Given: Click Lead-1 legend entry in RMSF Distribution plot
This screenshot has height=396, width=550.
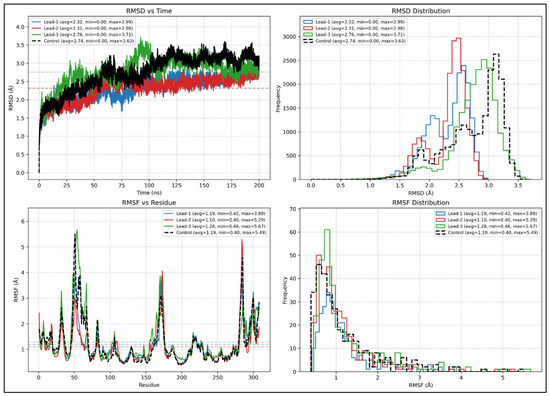Looking at the screenshot, I should click(487, 213).
